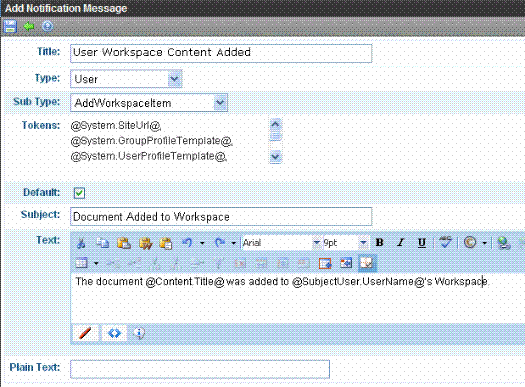Select the @System.SiteUrl@ token
The height and width of the screenshot is (387, 525).
pos(116,126)
